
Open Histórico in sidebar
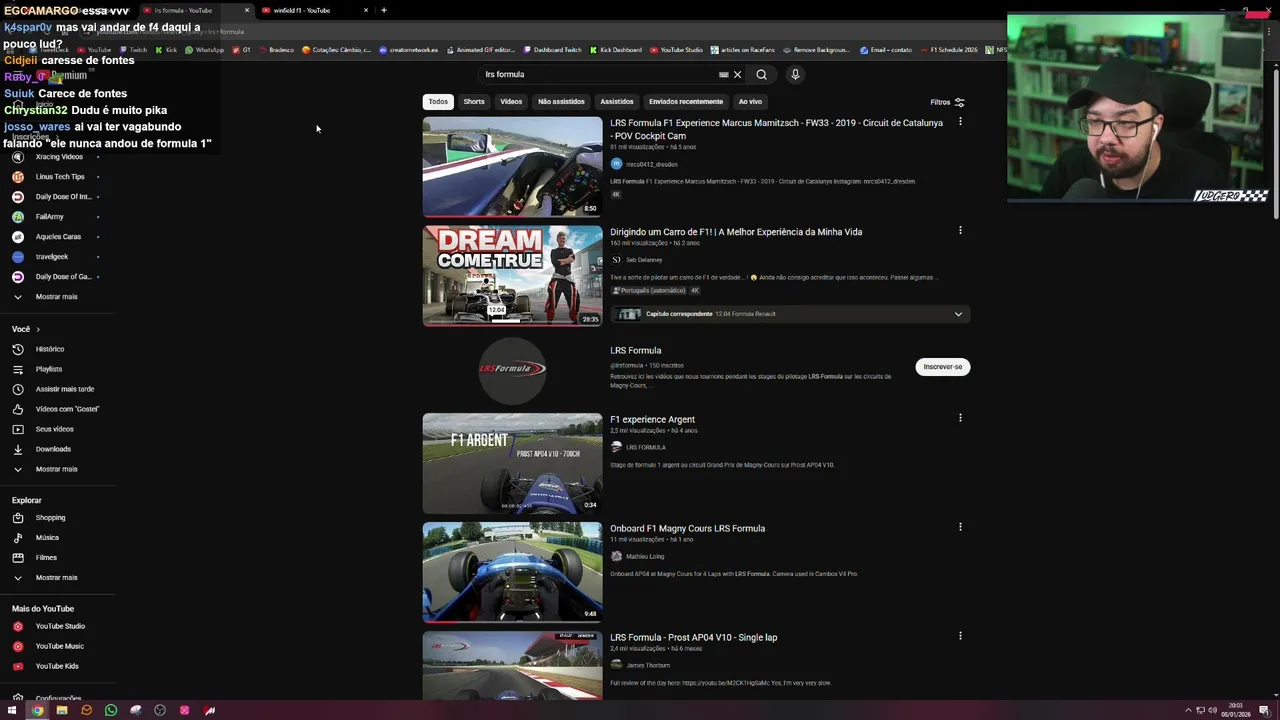coord(50,349)
